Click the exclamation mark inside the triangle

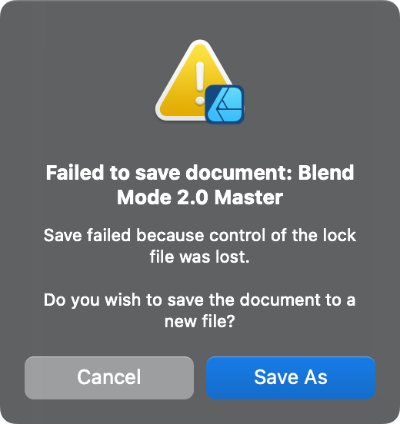pyautogui.click(x=200, y=83)
